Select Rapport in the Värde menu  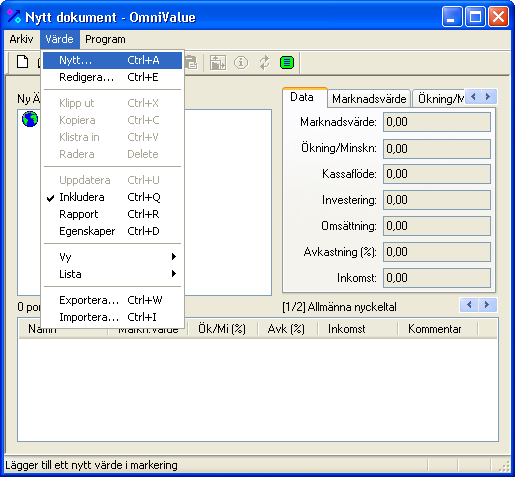[112, 214]
